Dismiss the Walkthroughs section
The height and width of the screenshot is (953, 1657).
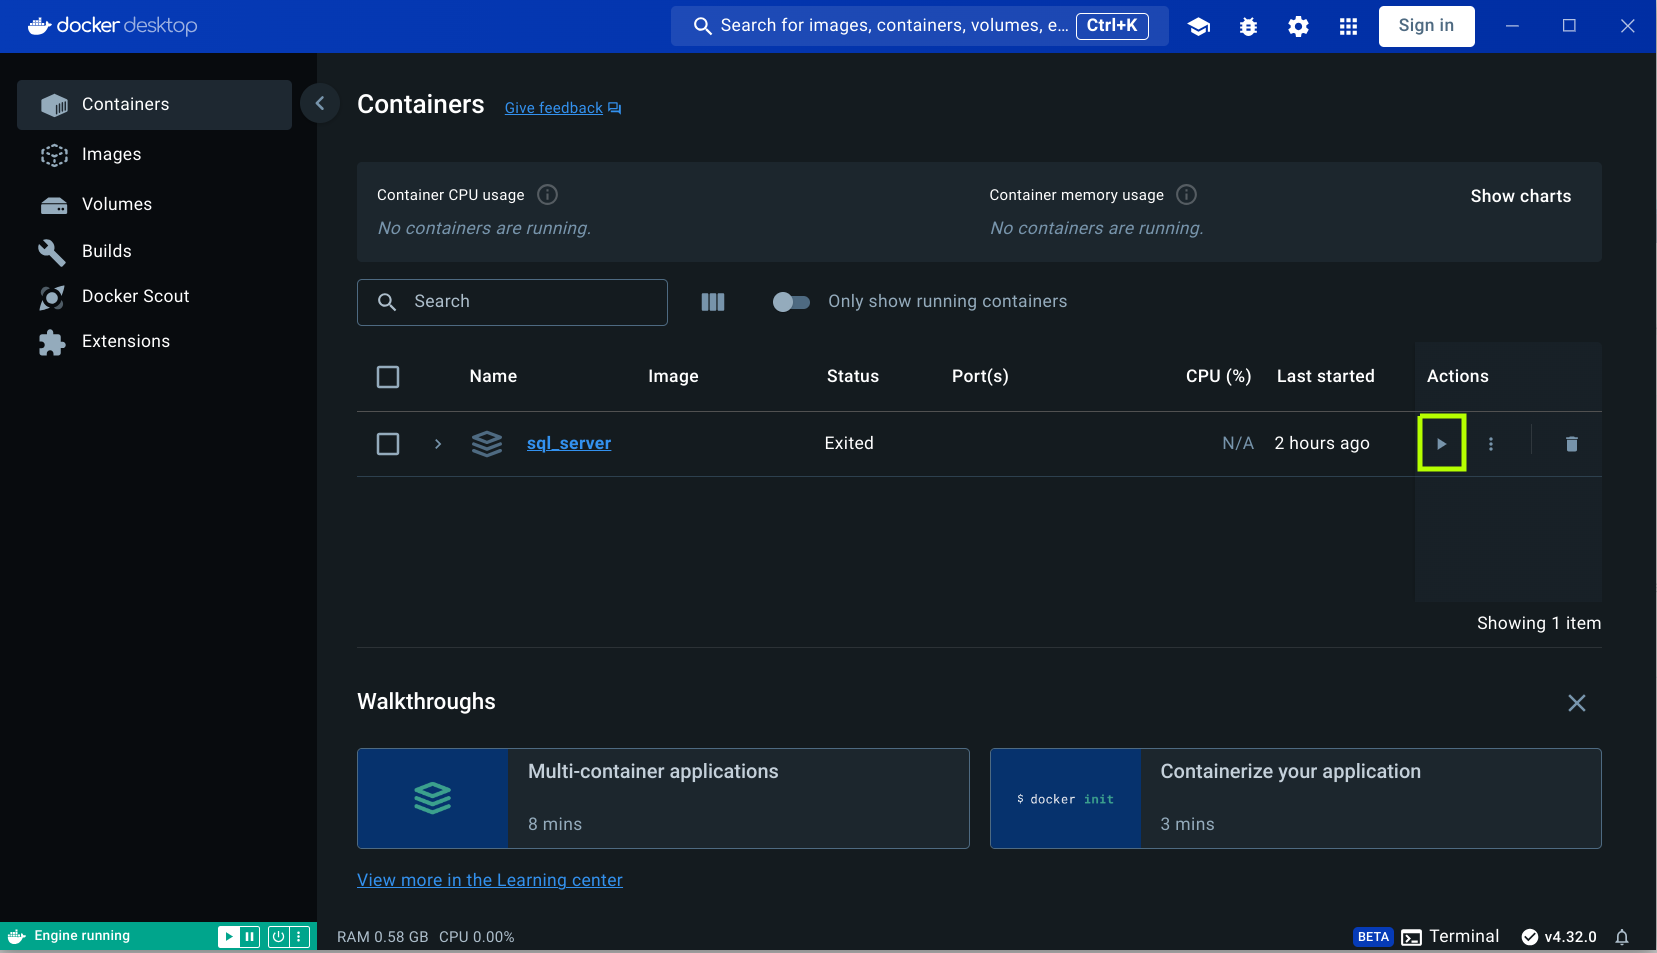1577,703
